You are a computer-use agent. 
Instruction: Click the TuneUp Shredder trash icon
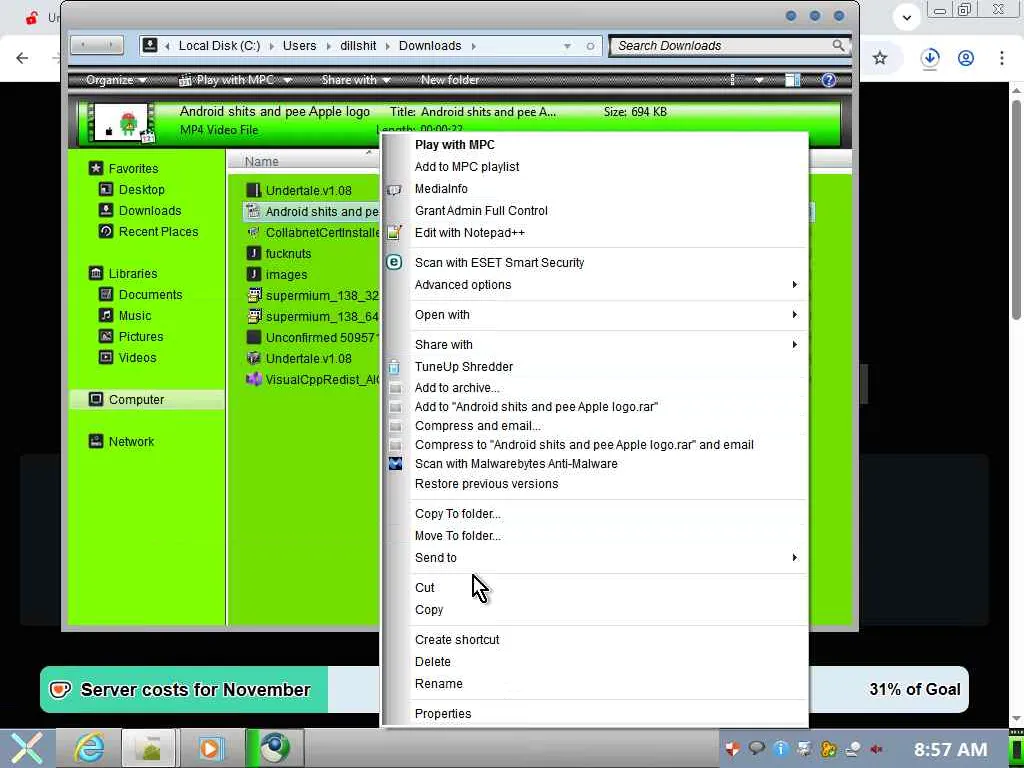pyautogui.click(x=394, y=366)
